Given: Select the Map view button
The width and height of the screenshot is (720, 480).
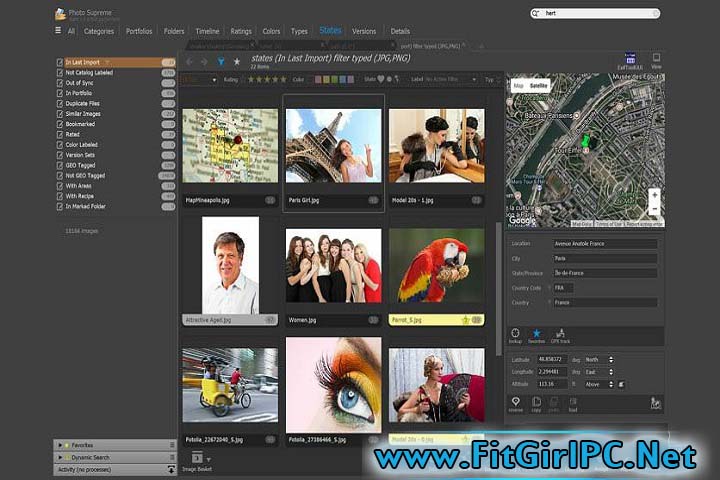Looking at the screenshot, I should point(518,87).
